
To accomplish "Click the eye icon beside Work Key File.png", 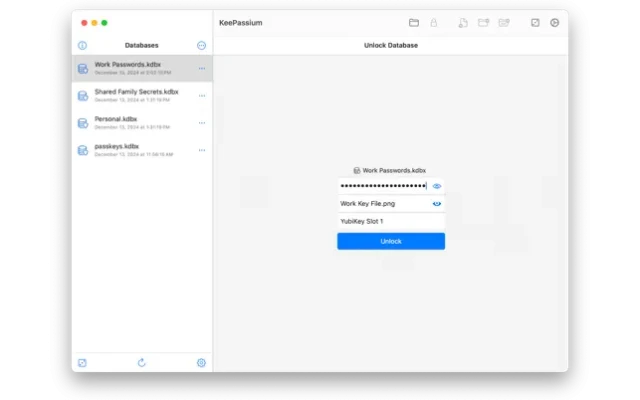I will pos(437,203).
